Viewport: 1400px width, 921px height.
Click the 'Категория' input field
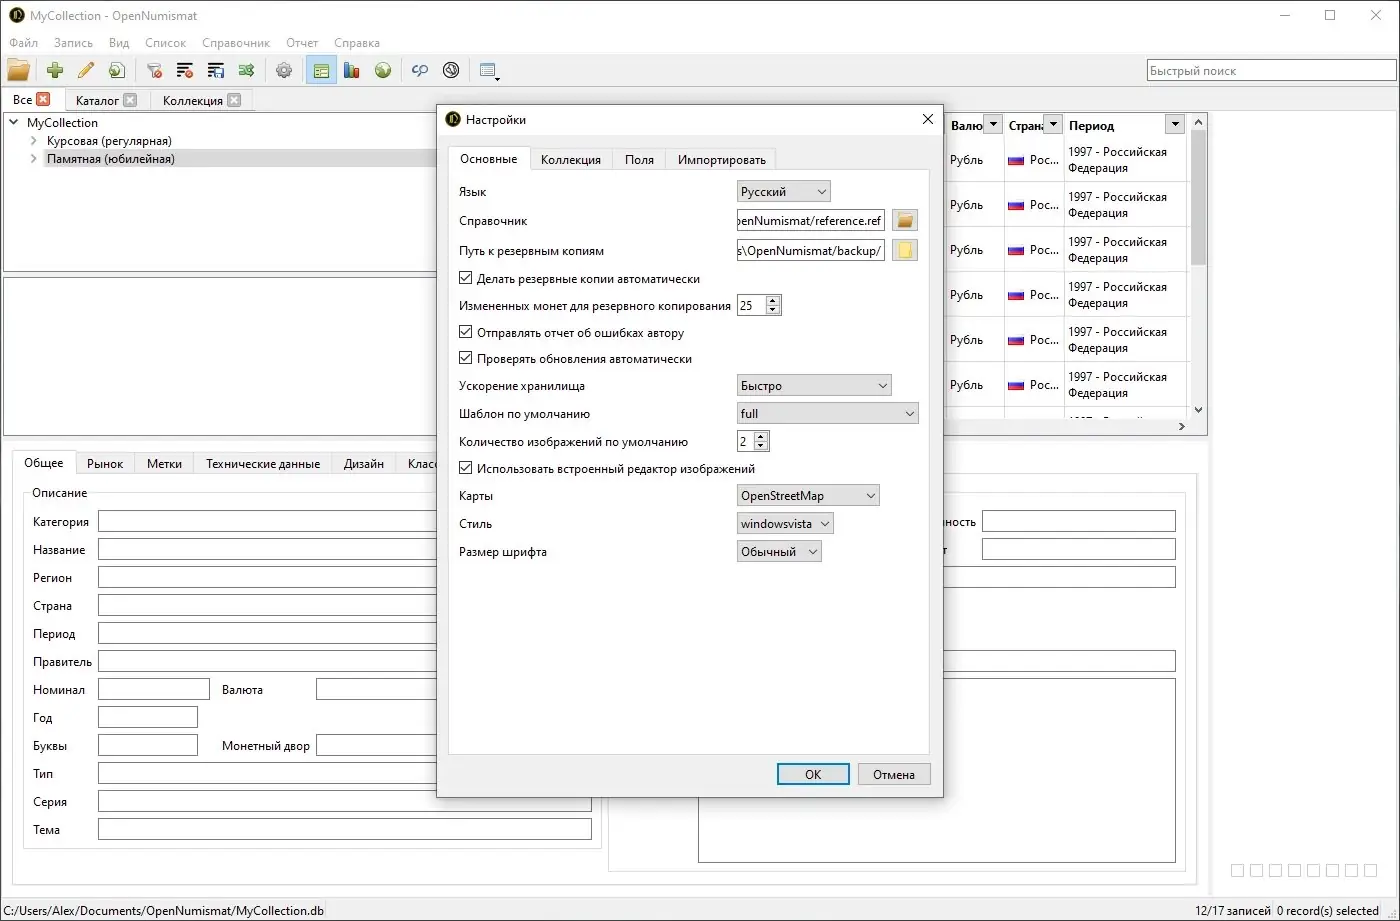(x=268, y=521)
